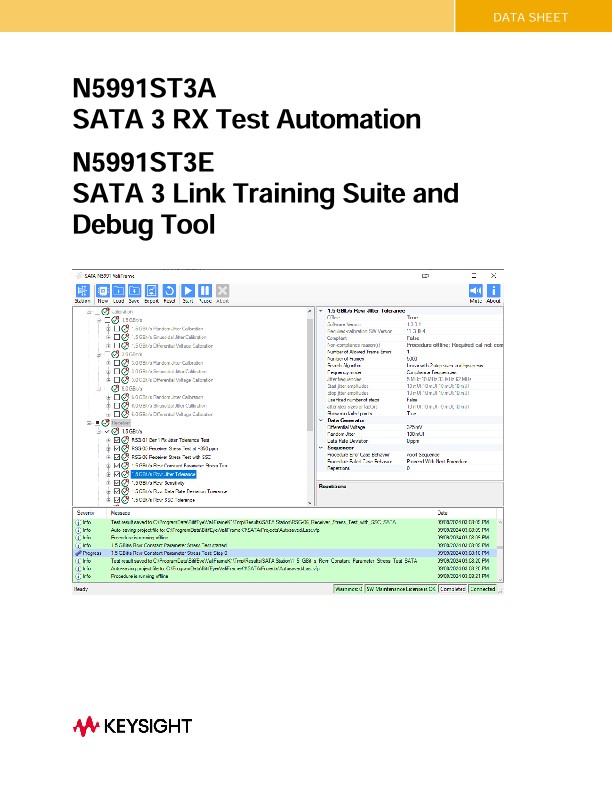Click the SATA N5991 ValiFrame title bar icon
This screenshot has height=792, width=612.
click(x=79, y=276)
